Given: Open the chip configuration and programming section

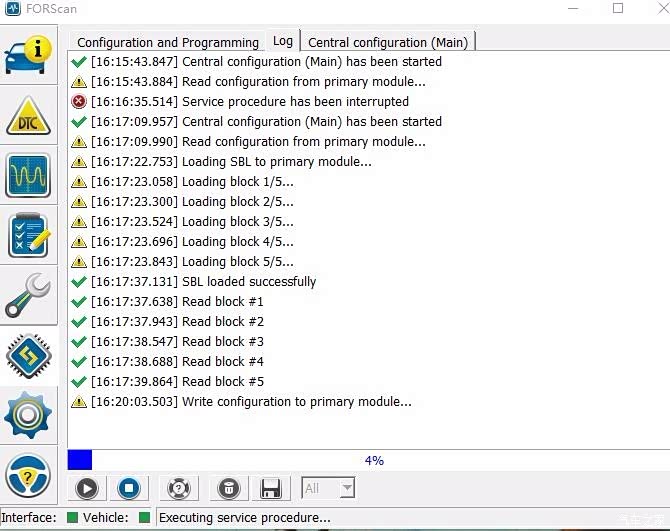Looking at the screenshot, I should click(29, 356).
